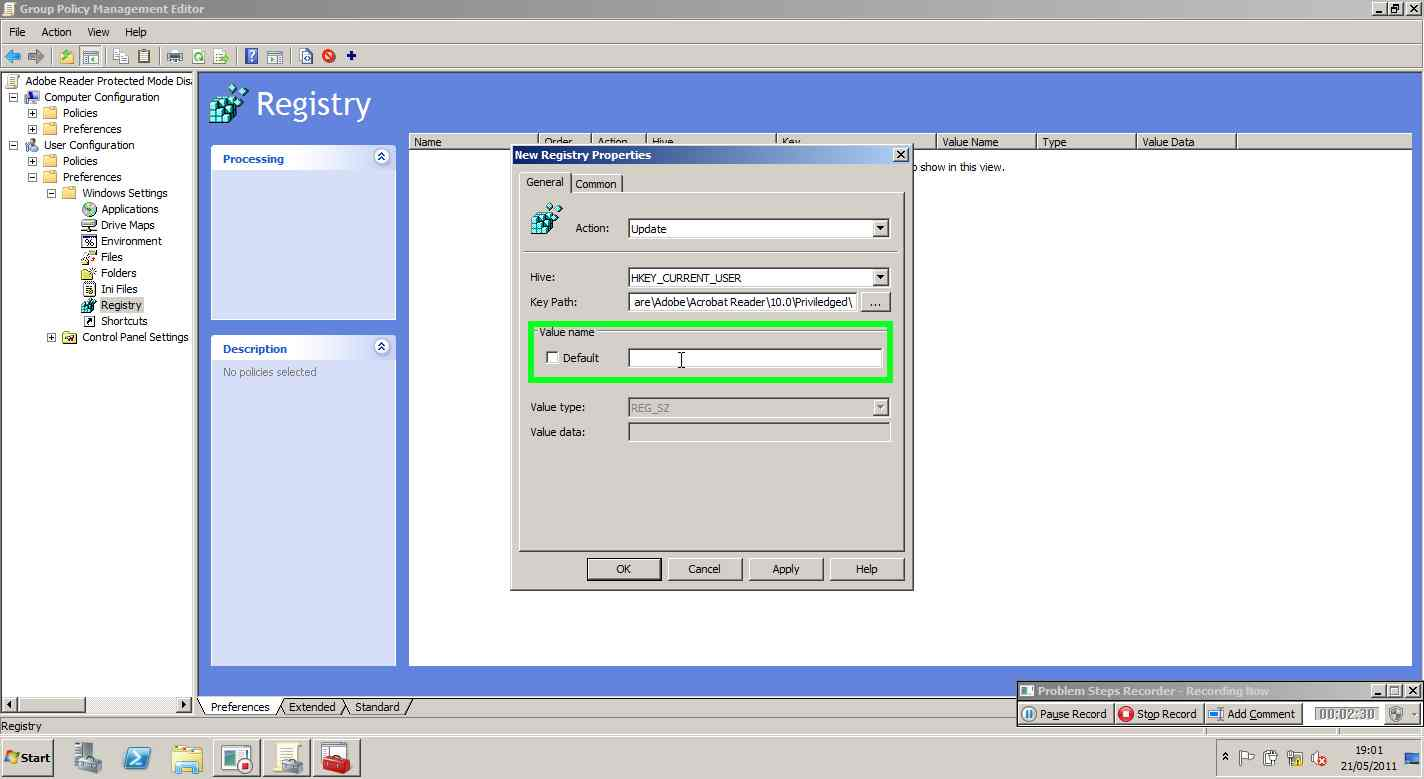Click the Key Path text field

[x=743, y=302]
